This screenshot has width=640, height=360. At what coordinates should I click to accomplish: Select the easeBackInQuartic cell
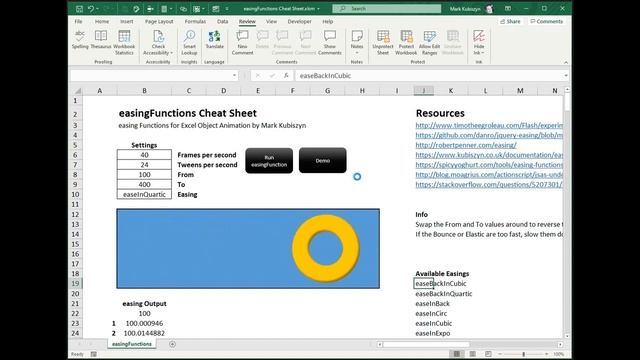point(444,294)
